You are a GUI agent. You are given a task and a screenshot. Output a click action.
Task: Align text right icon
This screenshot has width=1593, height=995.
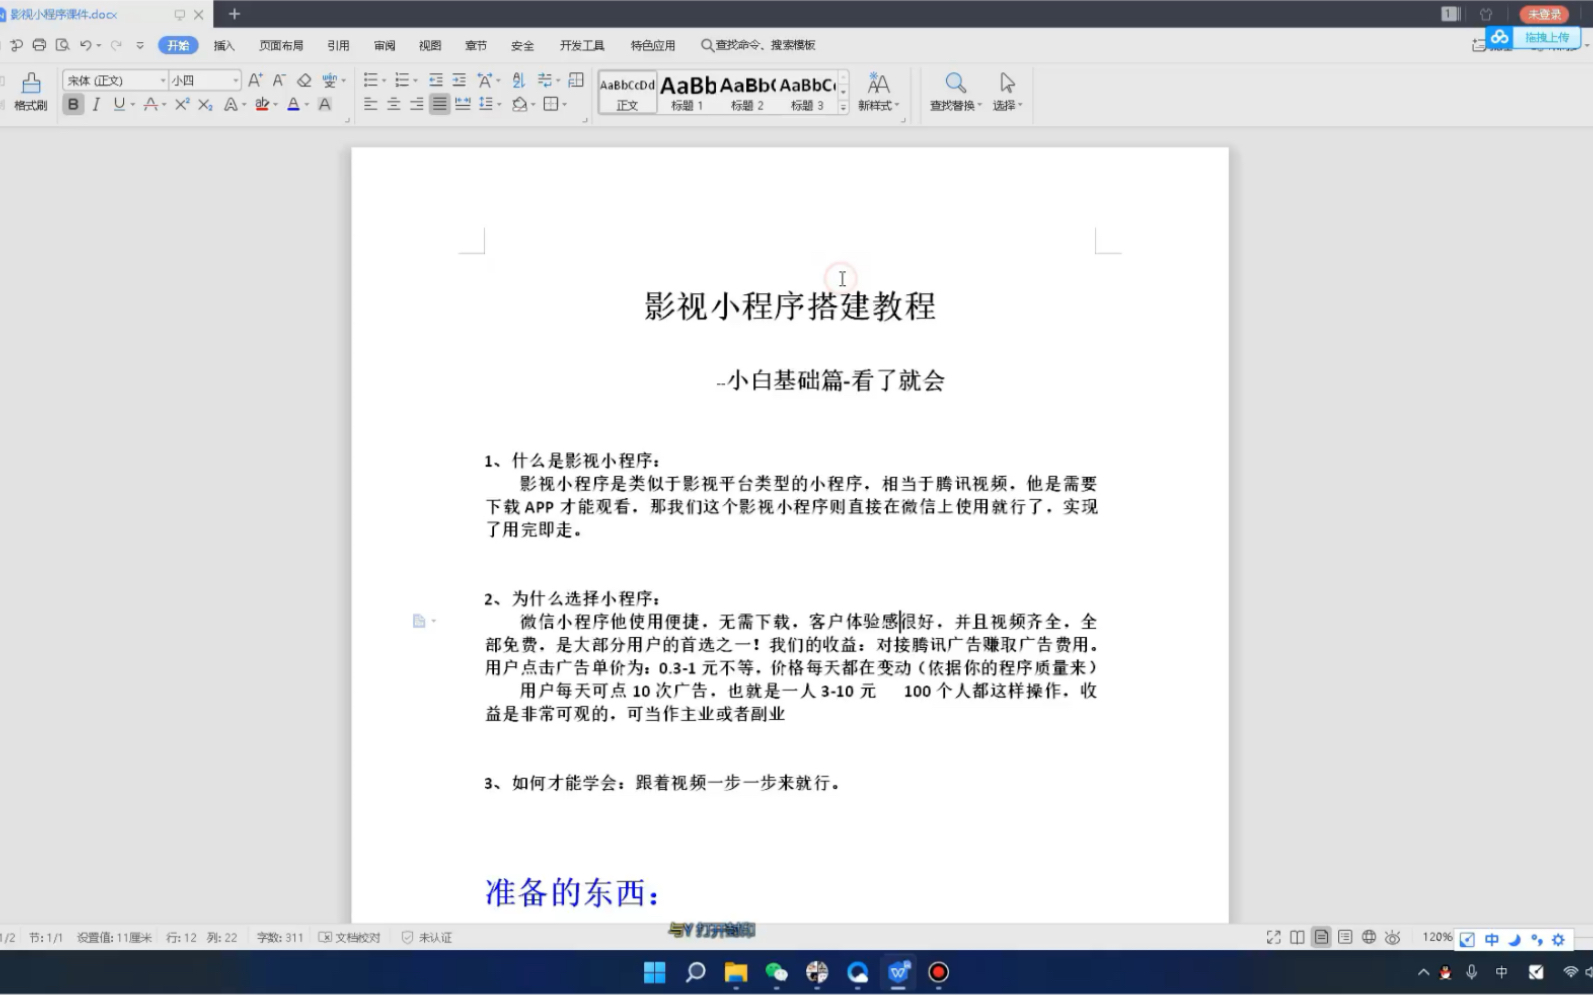coord(416,104)
